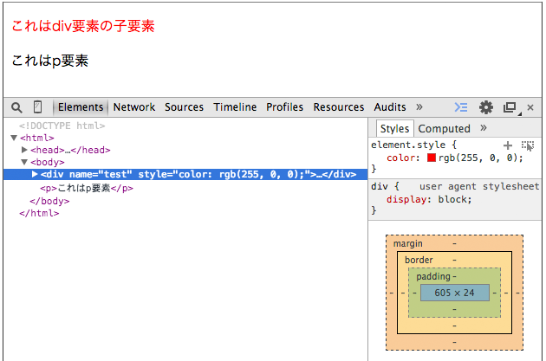
Task: Open the Audits tab
Action: [x=390, y=107]
